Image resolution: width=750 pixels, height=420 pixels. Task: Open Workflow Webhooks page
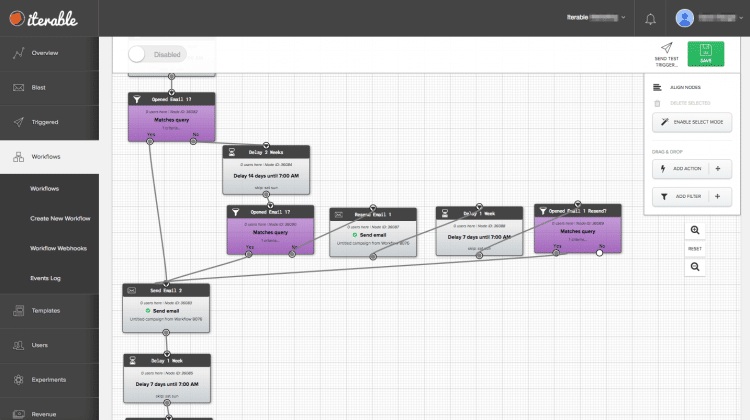[58, 248]
